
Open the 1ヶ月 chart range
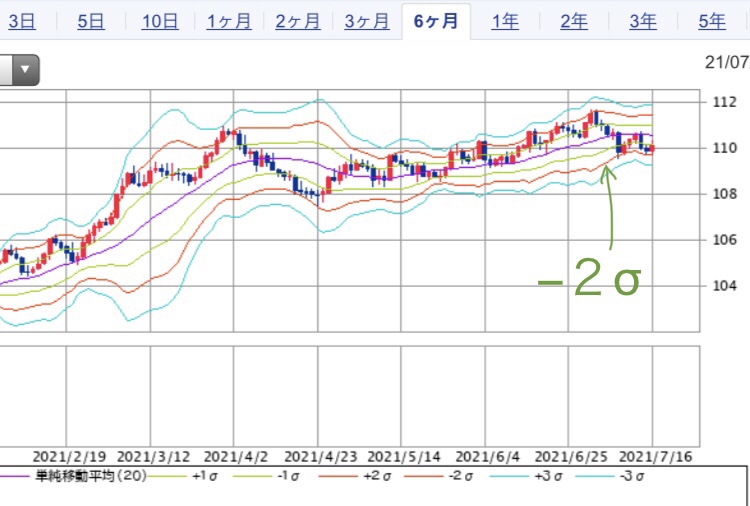coord(229,22)
